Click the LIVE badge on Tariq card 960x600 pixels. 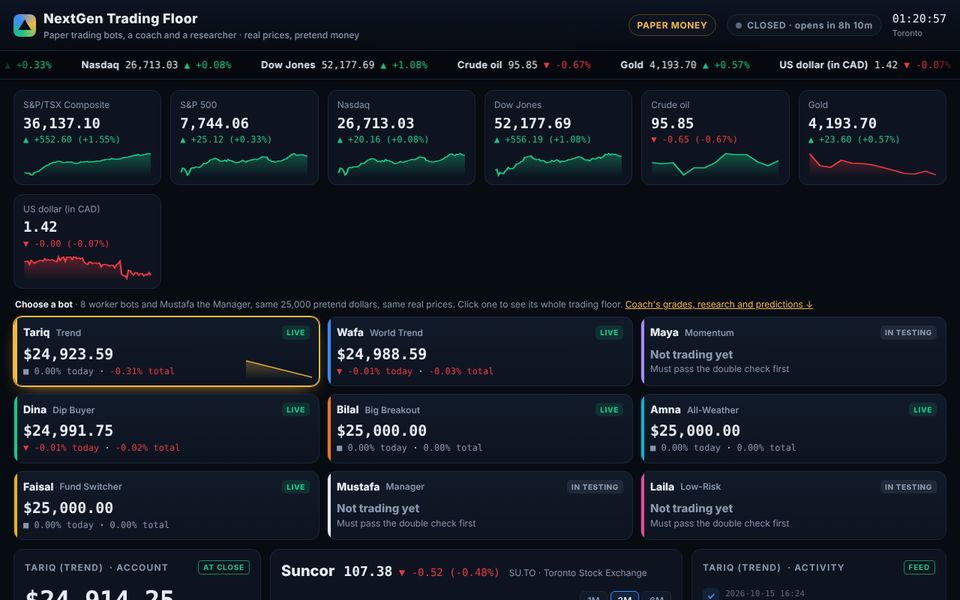pyautogui.click(x=295, y=332)
